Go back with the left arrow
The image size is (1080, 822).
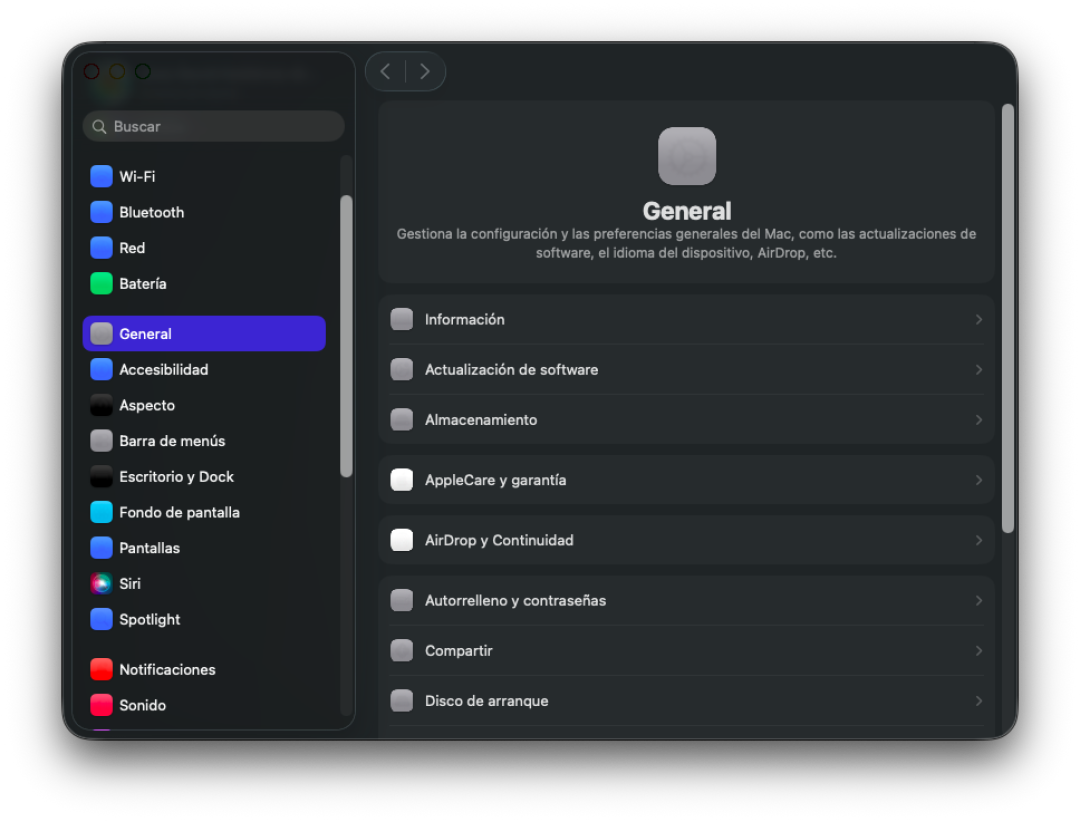pos(386,72)
